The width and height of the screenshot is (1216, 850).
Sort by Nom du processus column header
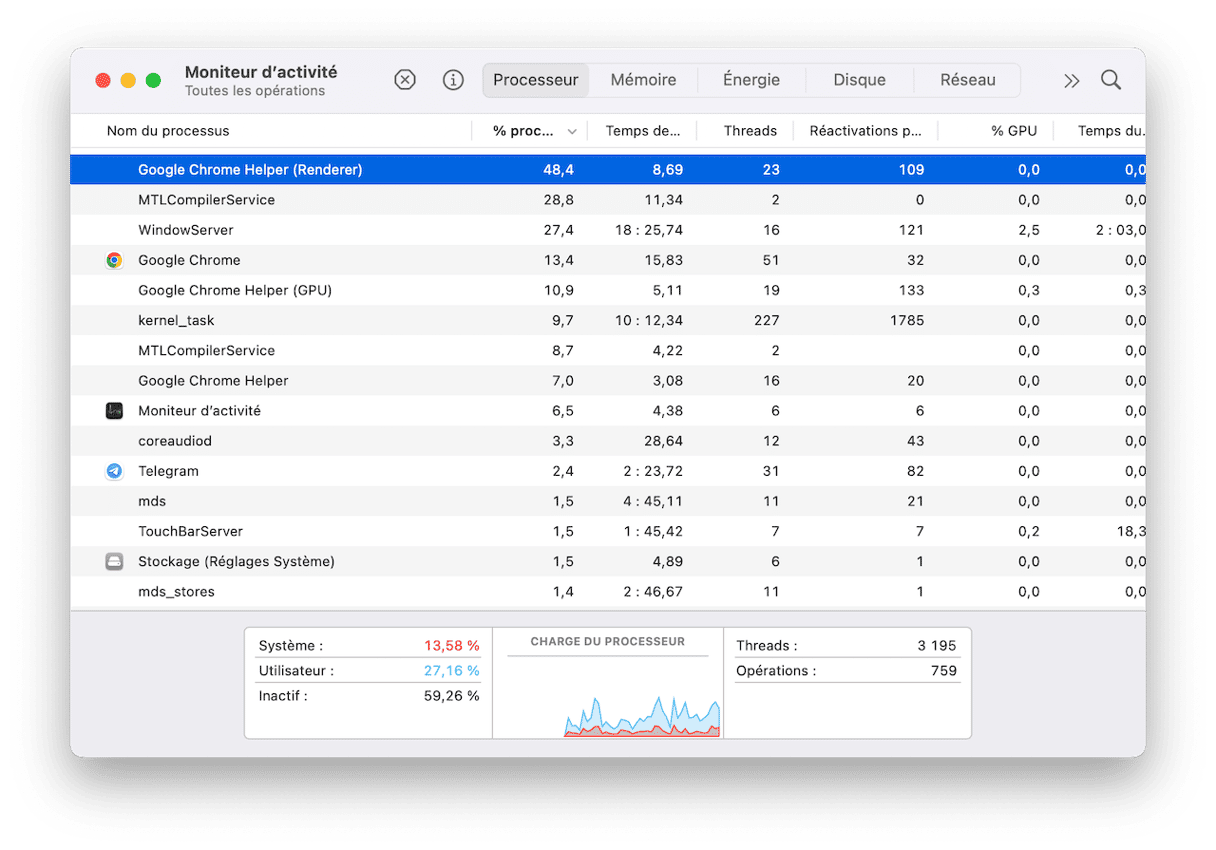tap(168, 131)
